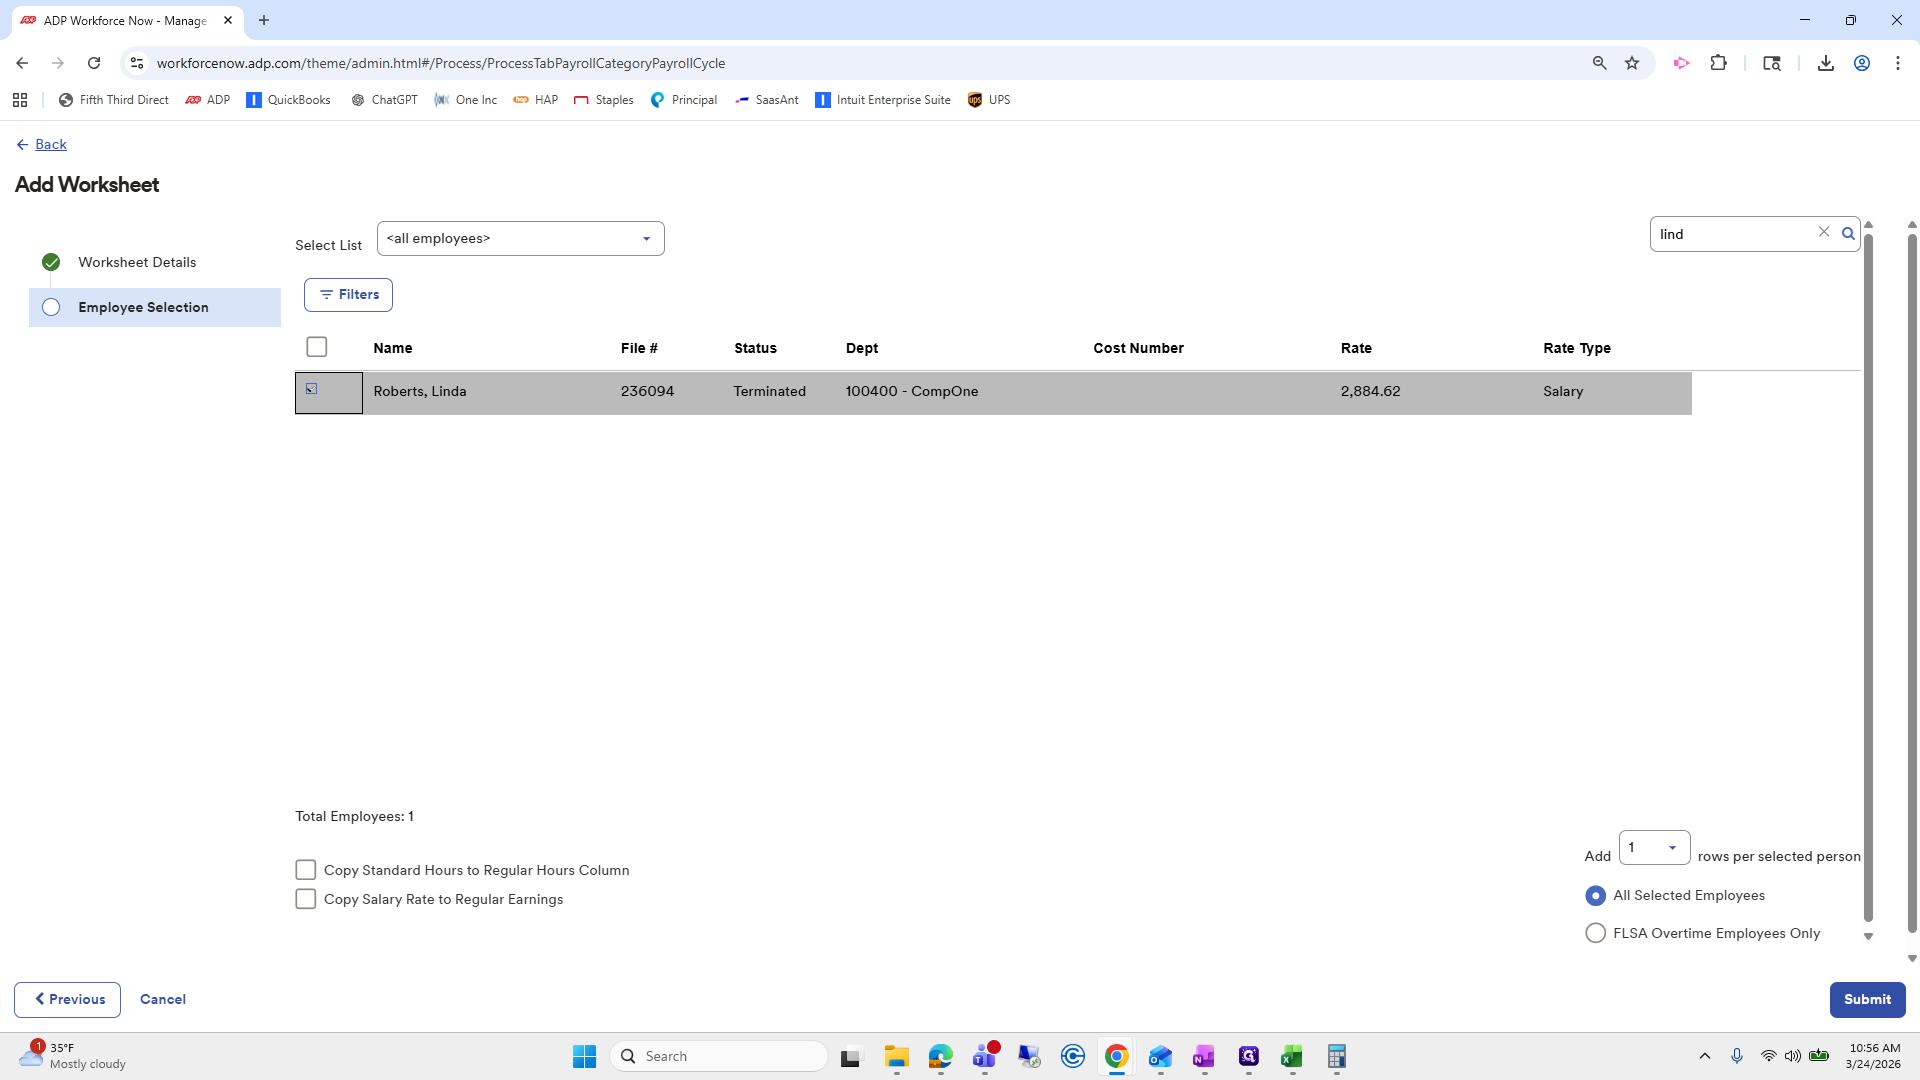Open the Select List employees dropdown
This screenshot has height=1080, width=1920.
520,238
